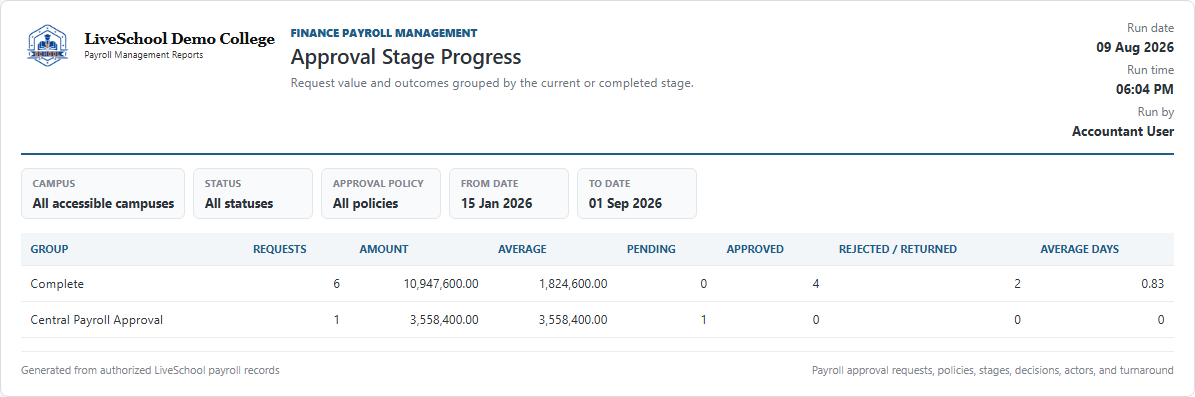Click the Group column header
1195x397 pixels.
click(x=50, y=249)
